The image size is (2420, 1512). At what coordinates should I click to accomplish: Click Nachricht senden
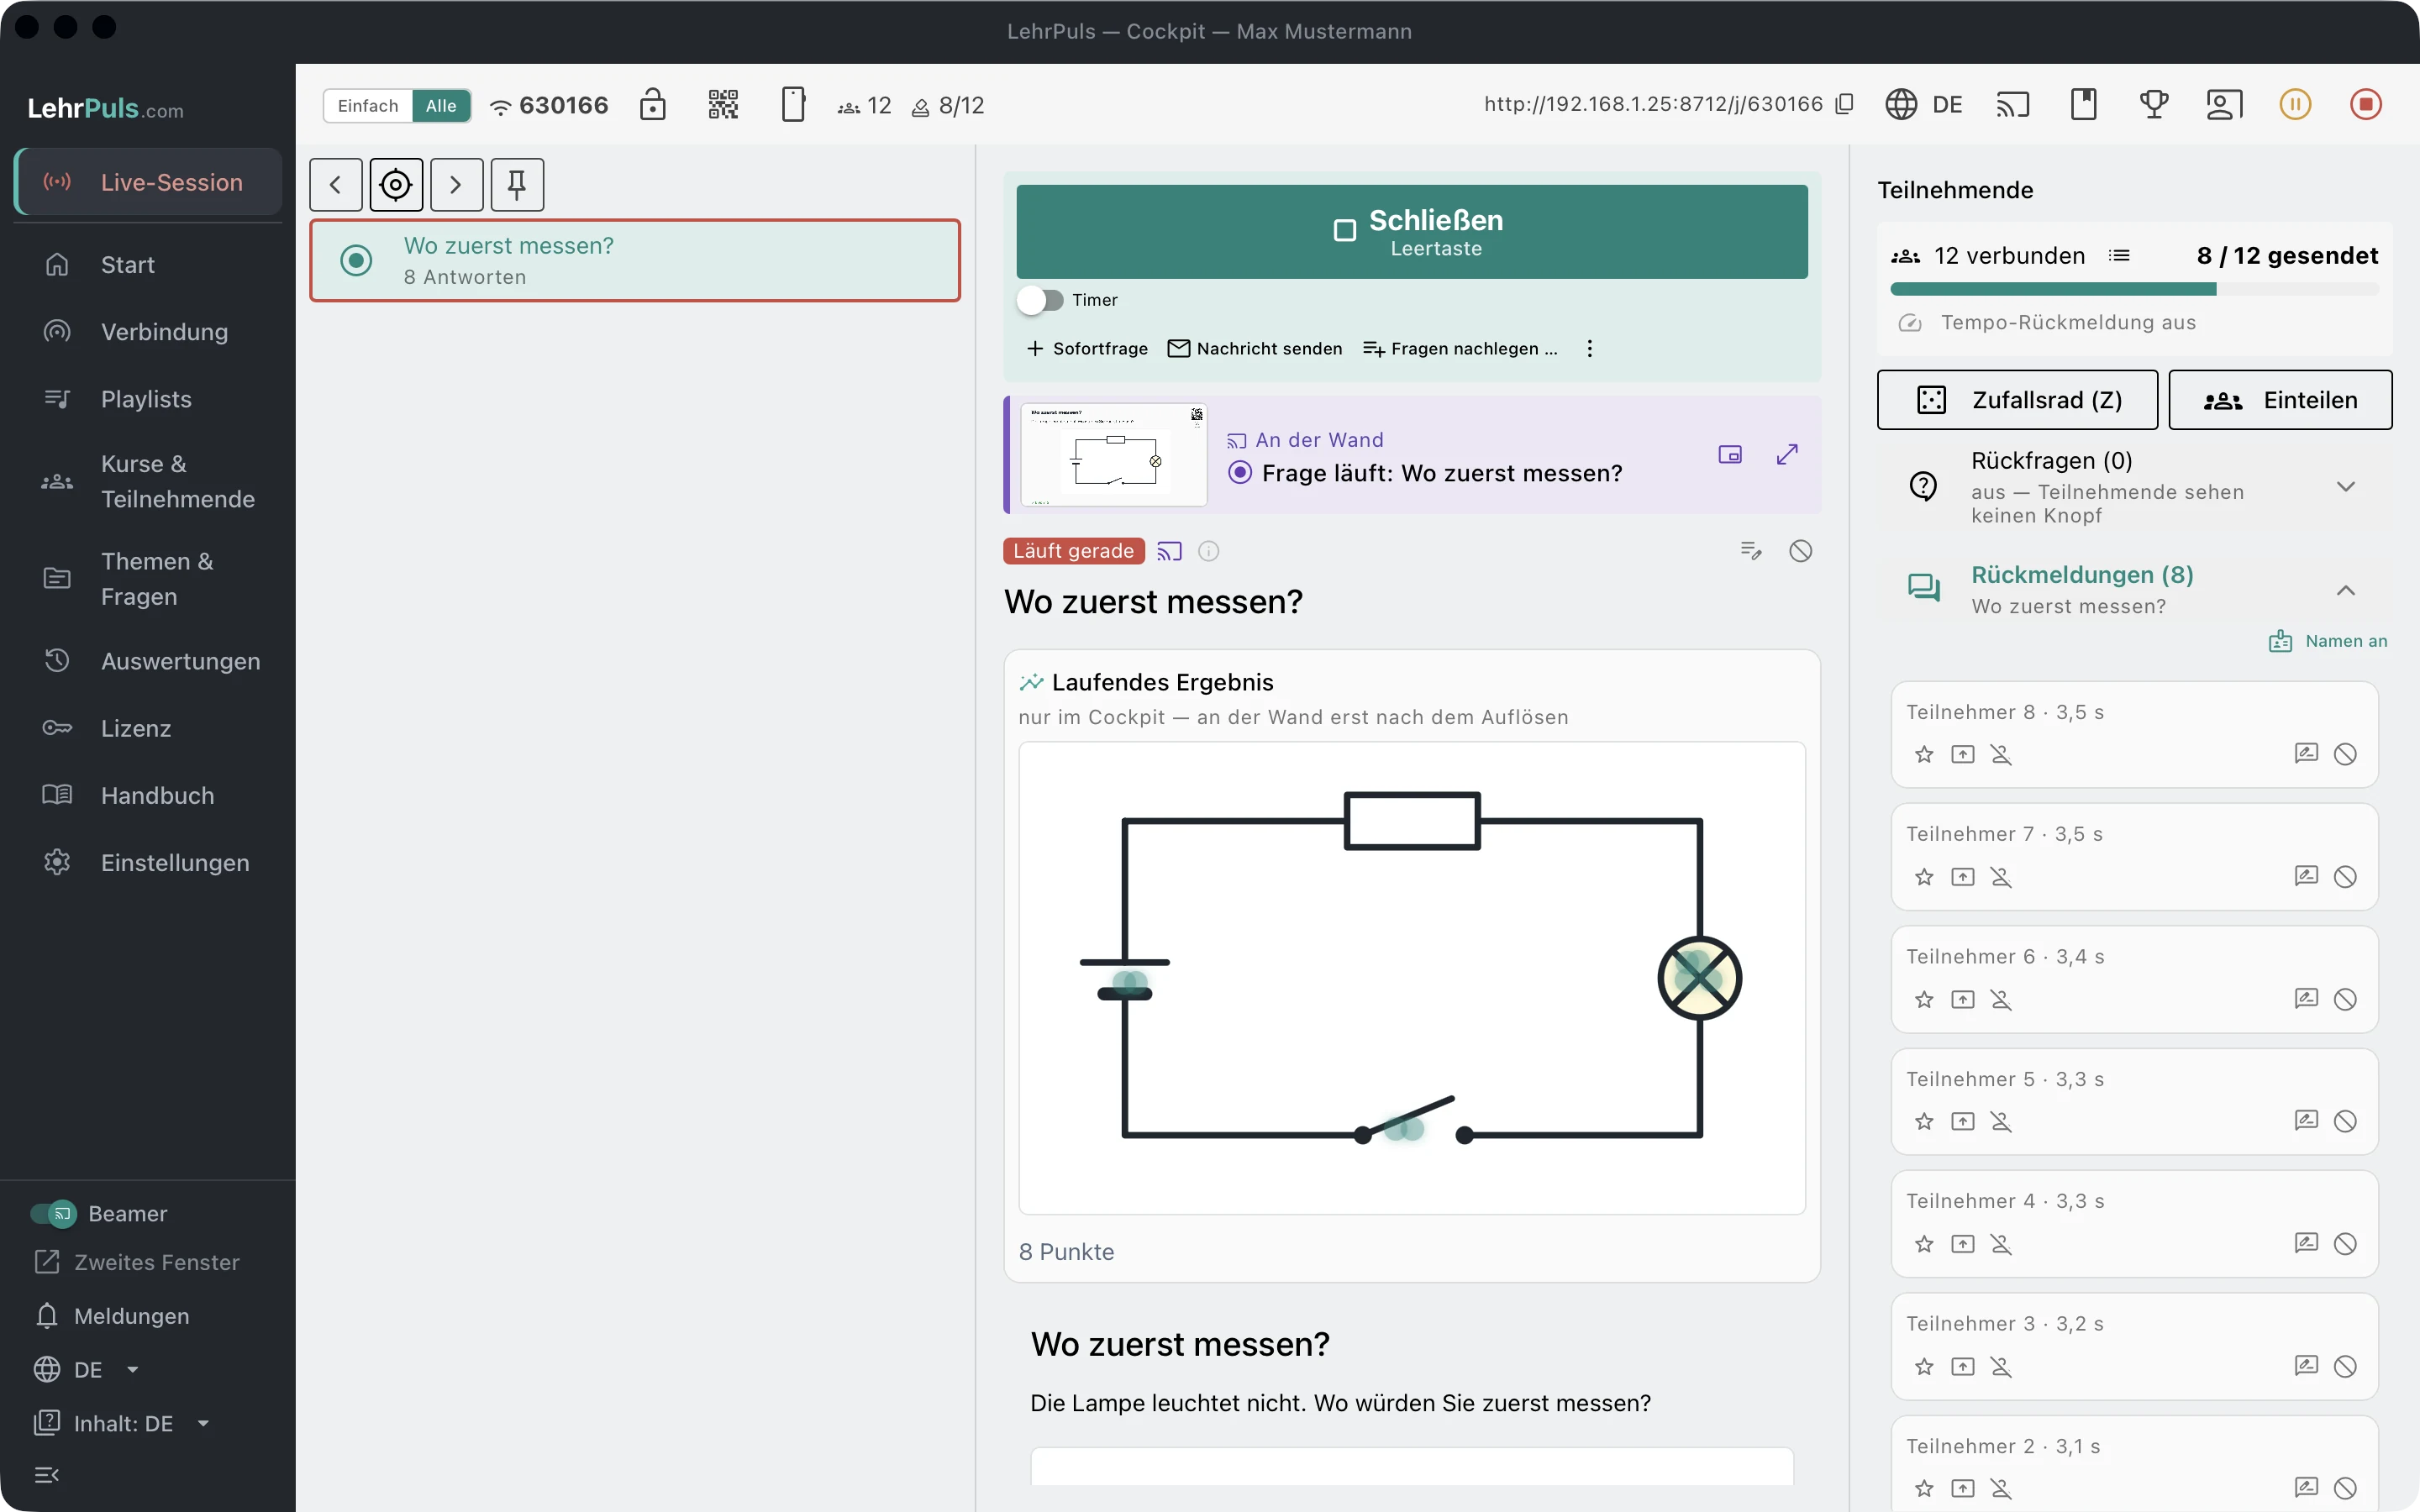pos(1255,349)
